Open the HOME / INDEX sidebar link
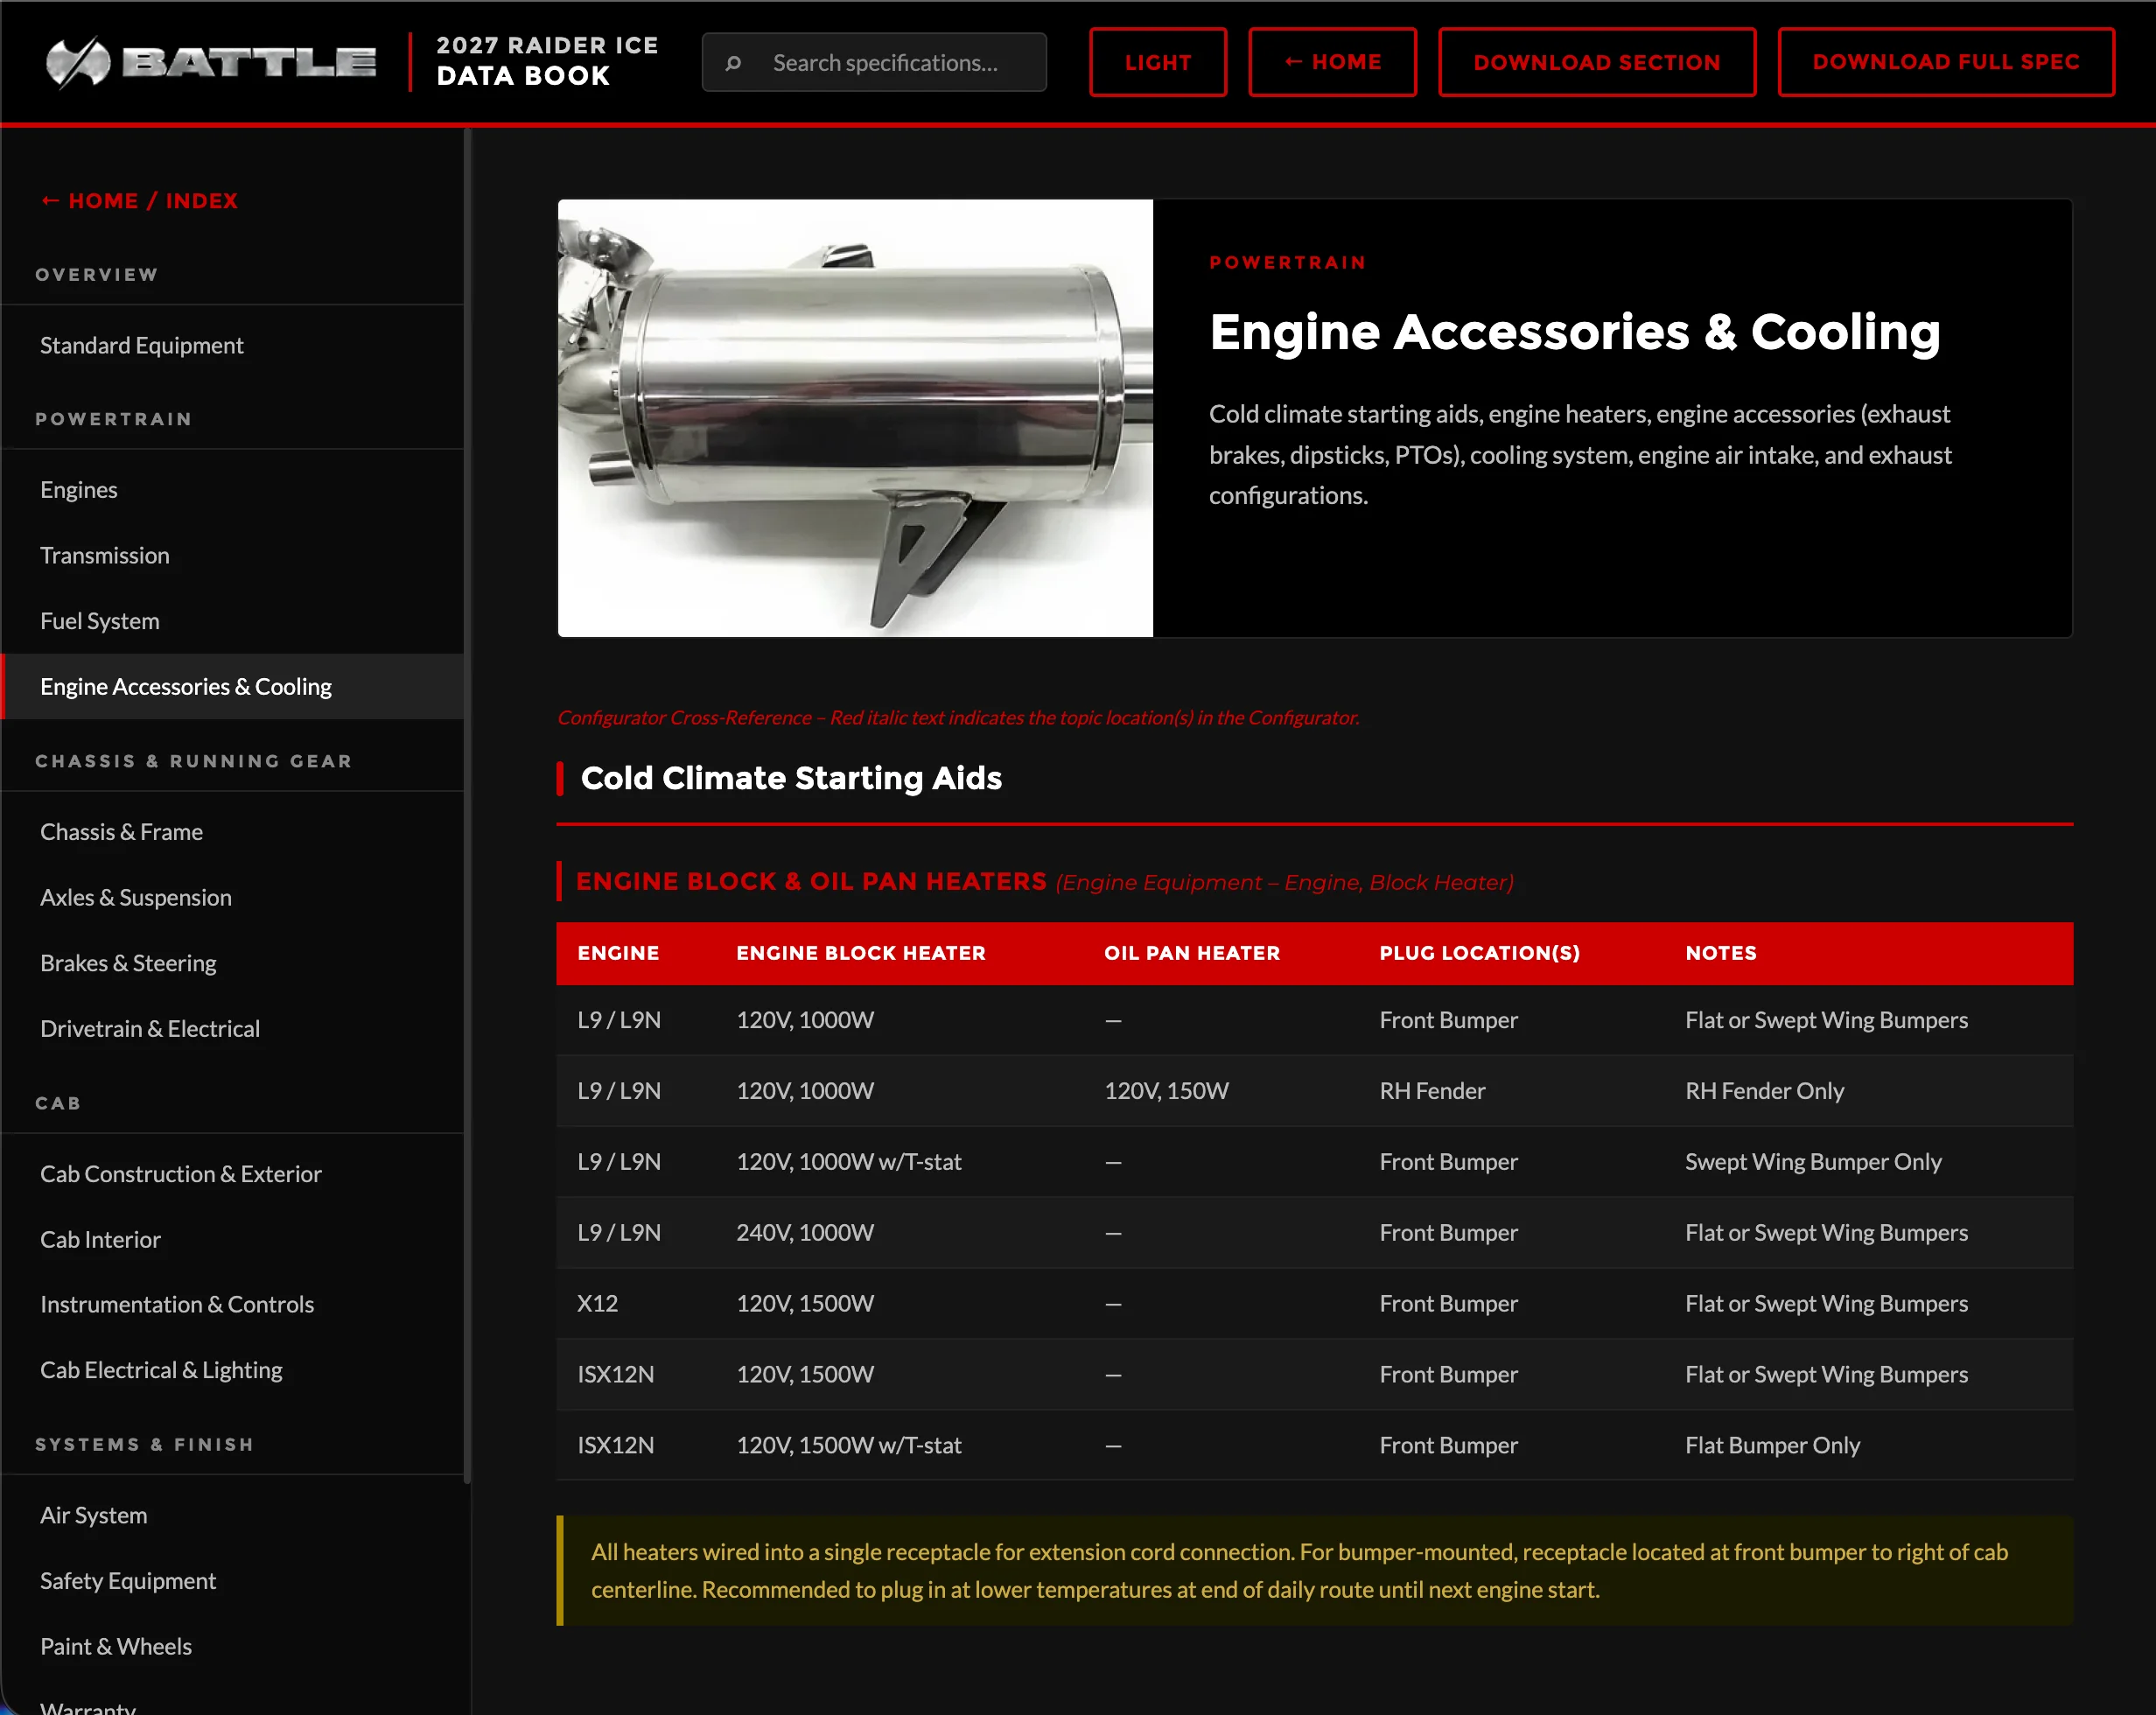 pos(139,201)
